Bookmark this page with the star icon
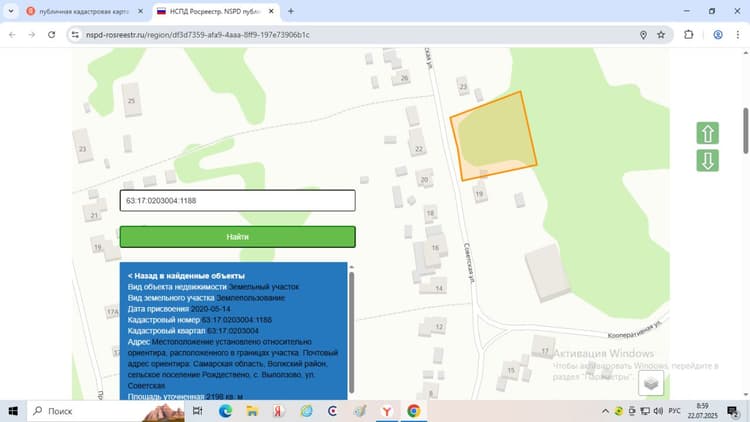This screenshot has width=750, height=422. point(661,35)
